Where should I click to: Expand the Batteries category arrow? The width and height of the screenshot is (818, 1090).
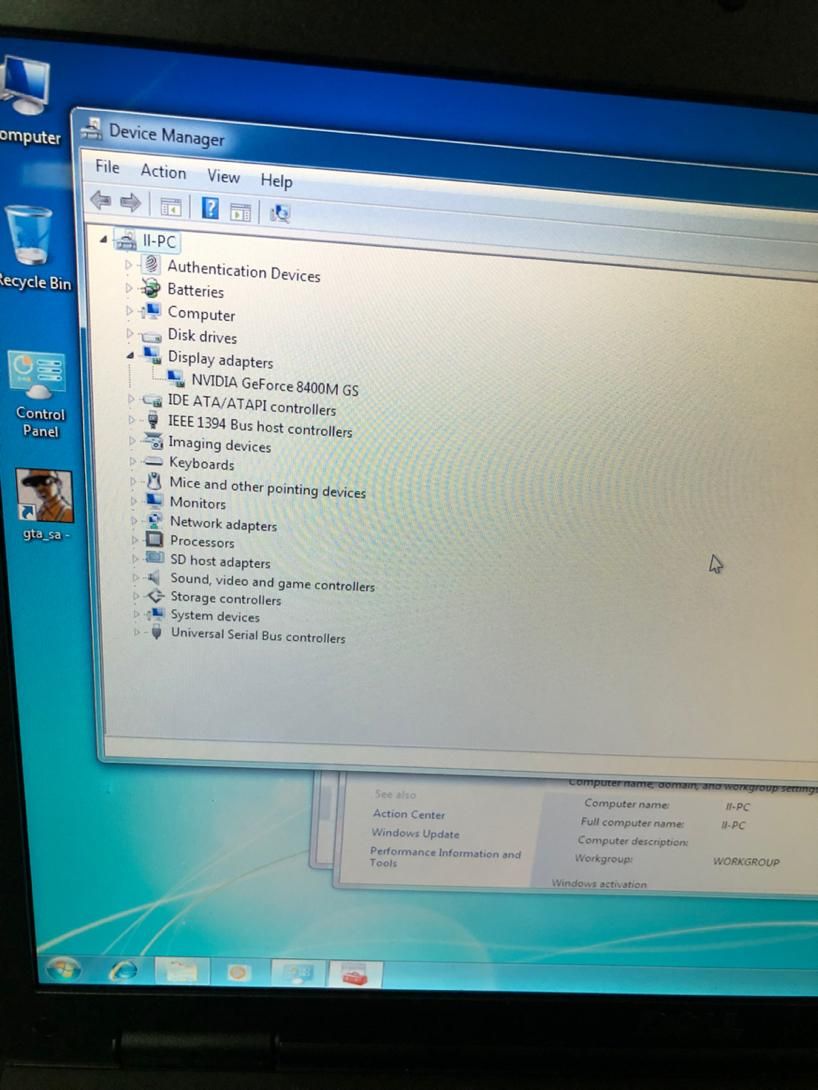tap(129, 287)
